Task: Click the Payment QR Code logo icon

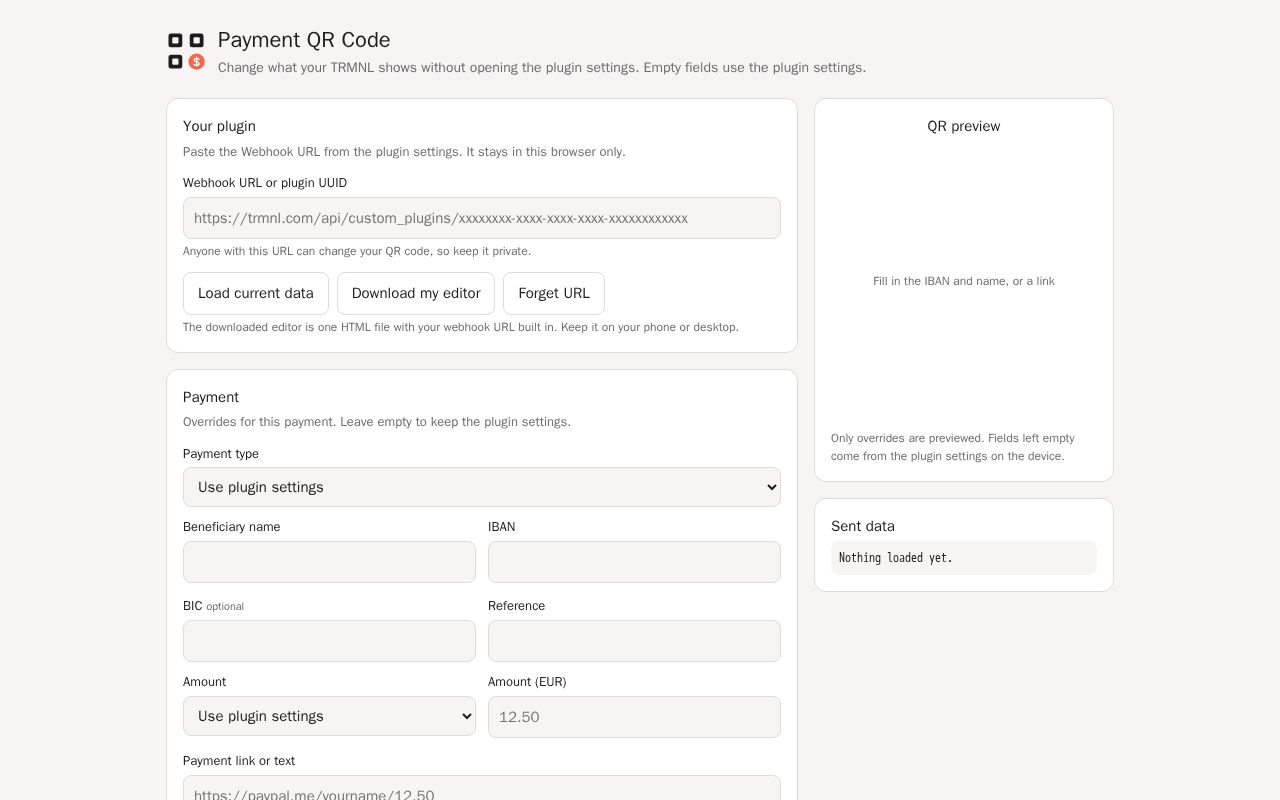Action: [x=186, y=51]
